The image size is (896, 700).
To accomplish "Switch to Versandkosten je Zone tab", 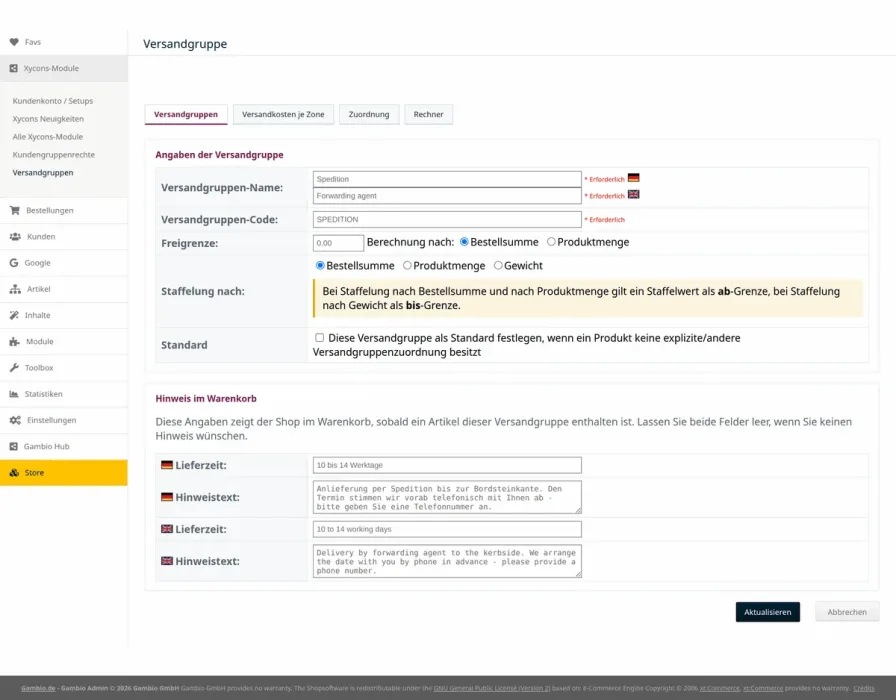I will pyautogui.click(x=283, y=114).
